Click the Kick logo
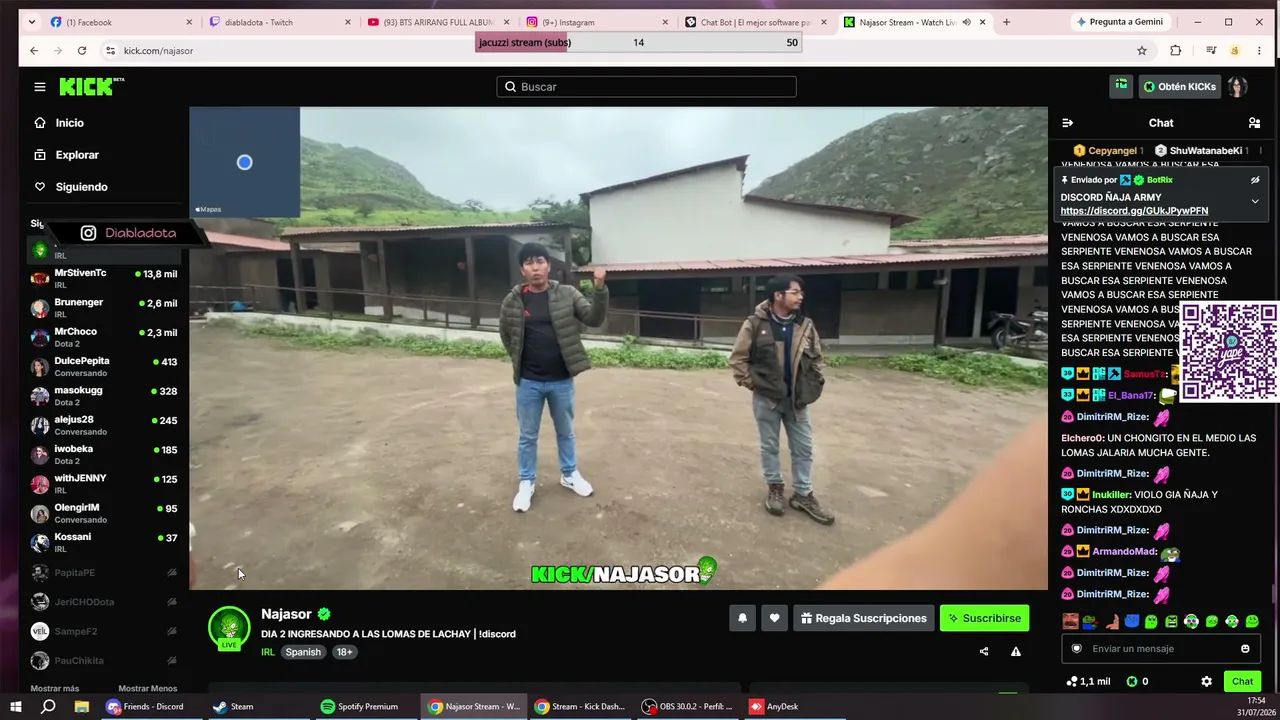The height and width of the screenshot is (720, 1280). point(91,87)
